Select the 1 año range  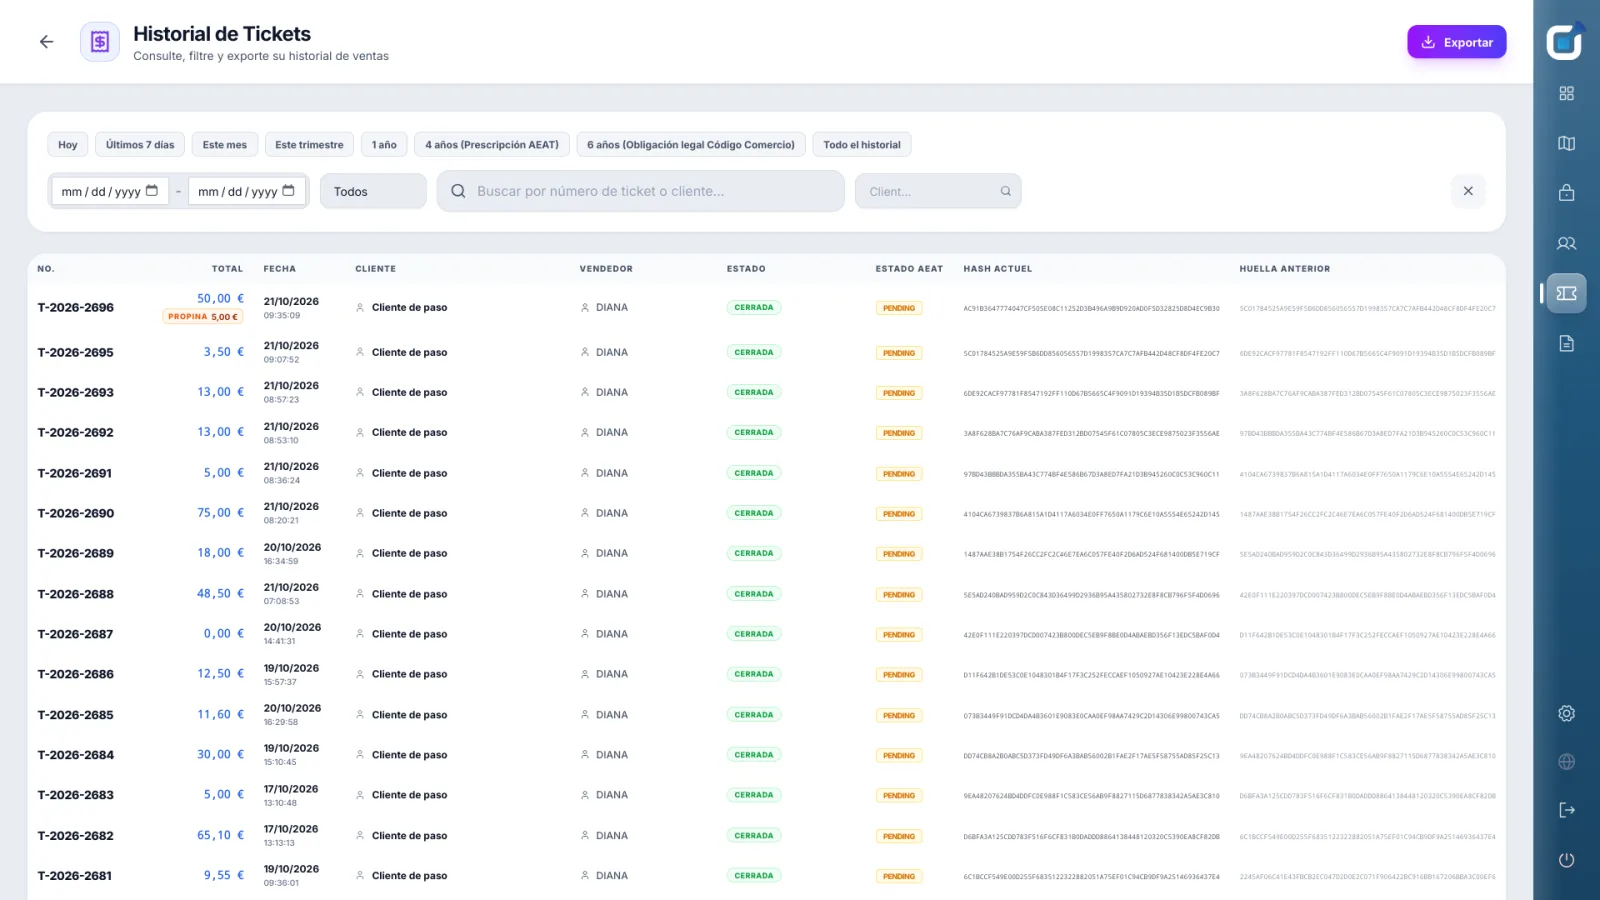tap(384, 145)
